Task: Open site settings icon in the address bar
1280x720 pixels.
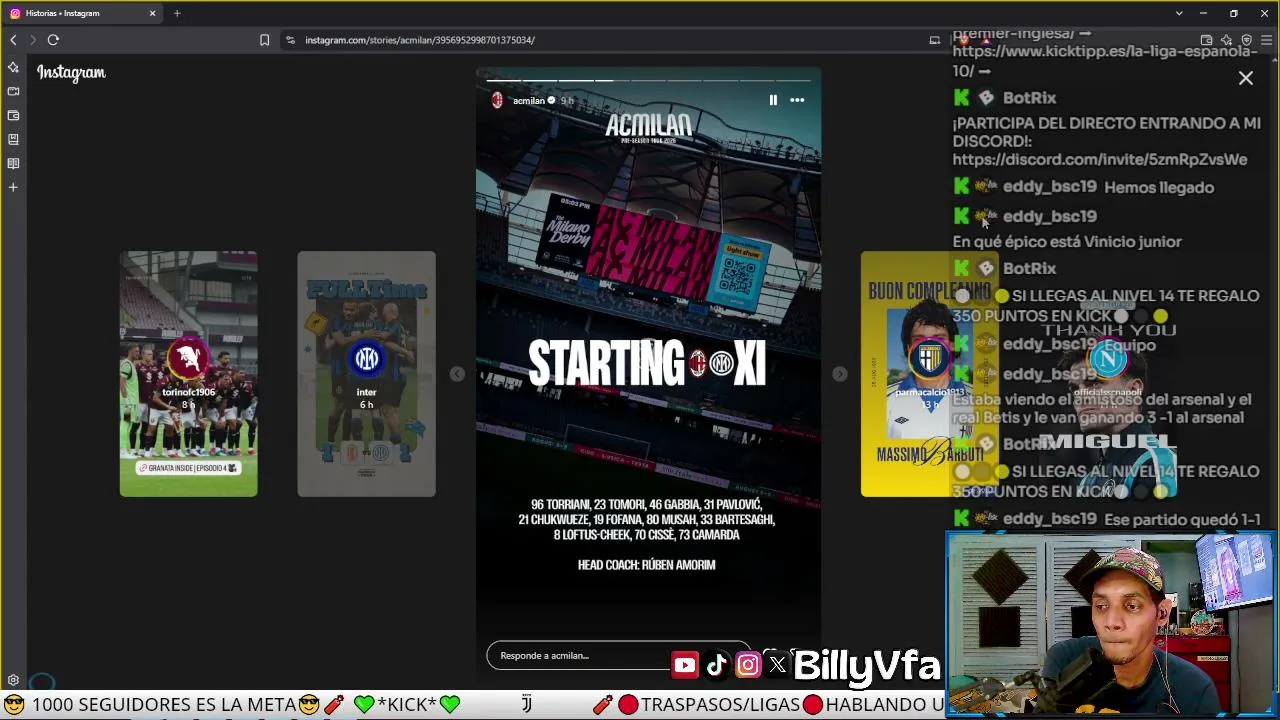Action: 290,40
